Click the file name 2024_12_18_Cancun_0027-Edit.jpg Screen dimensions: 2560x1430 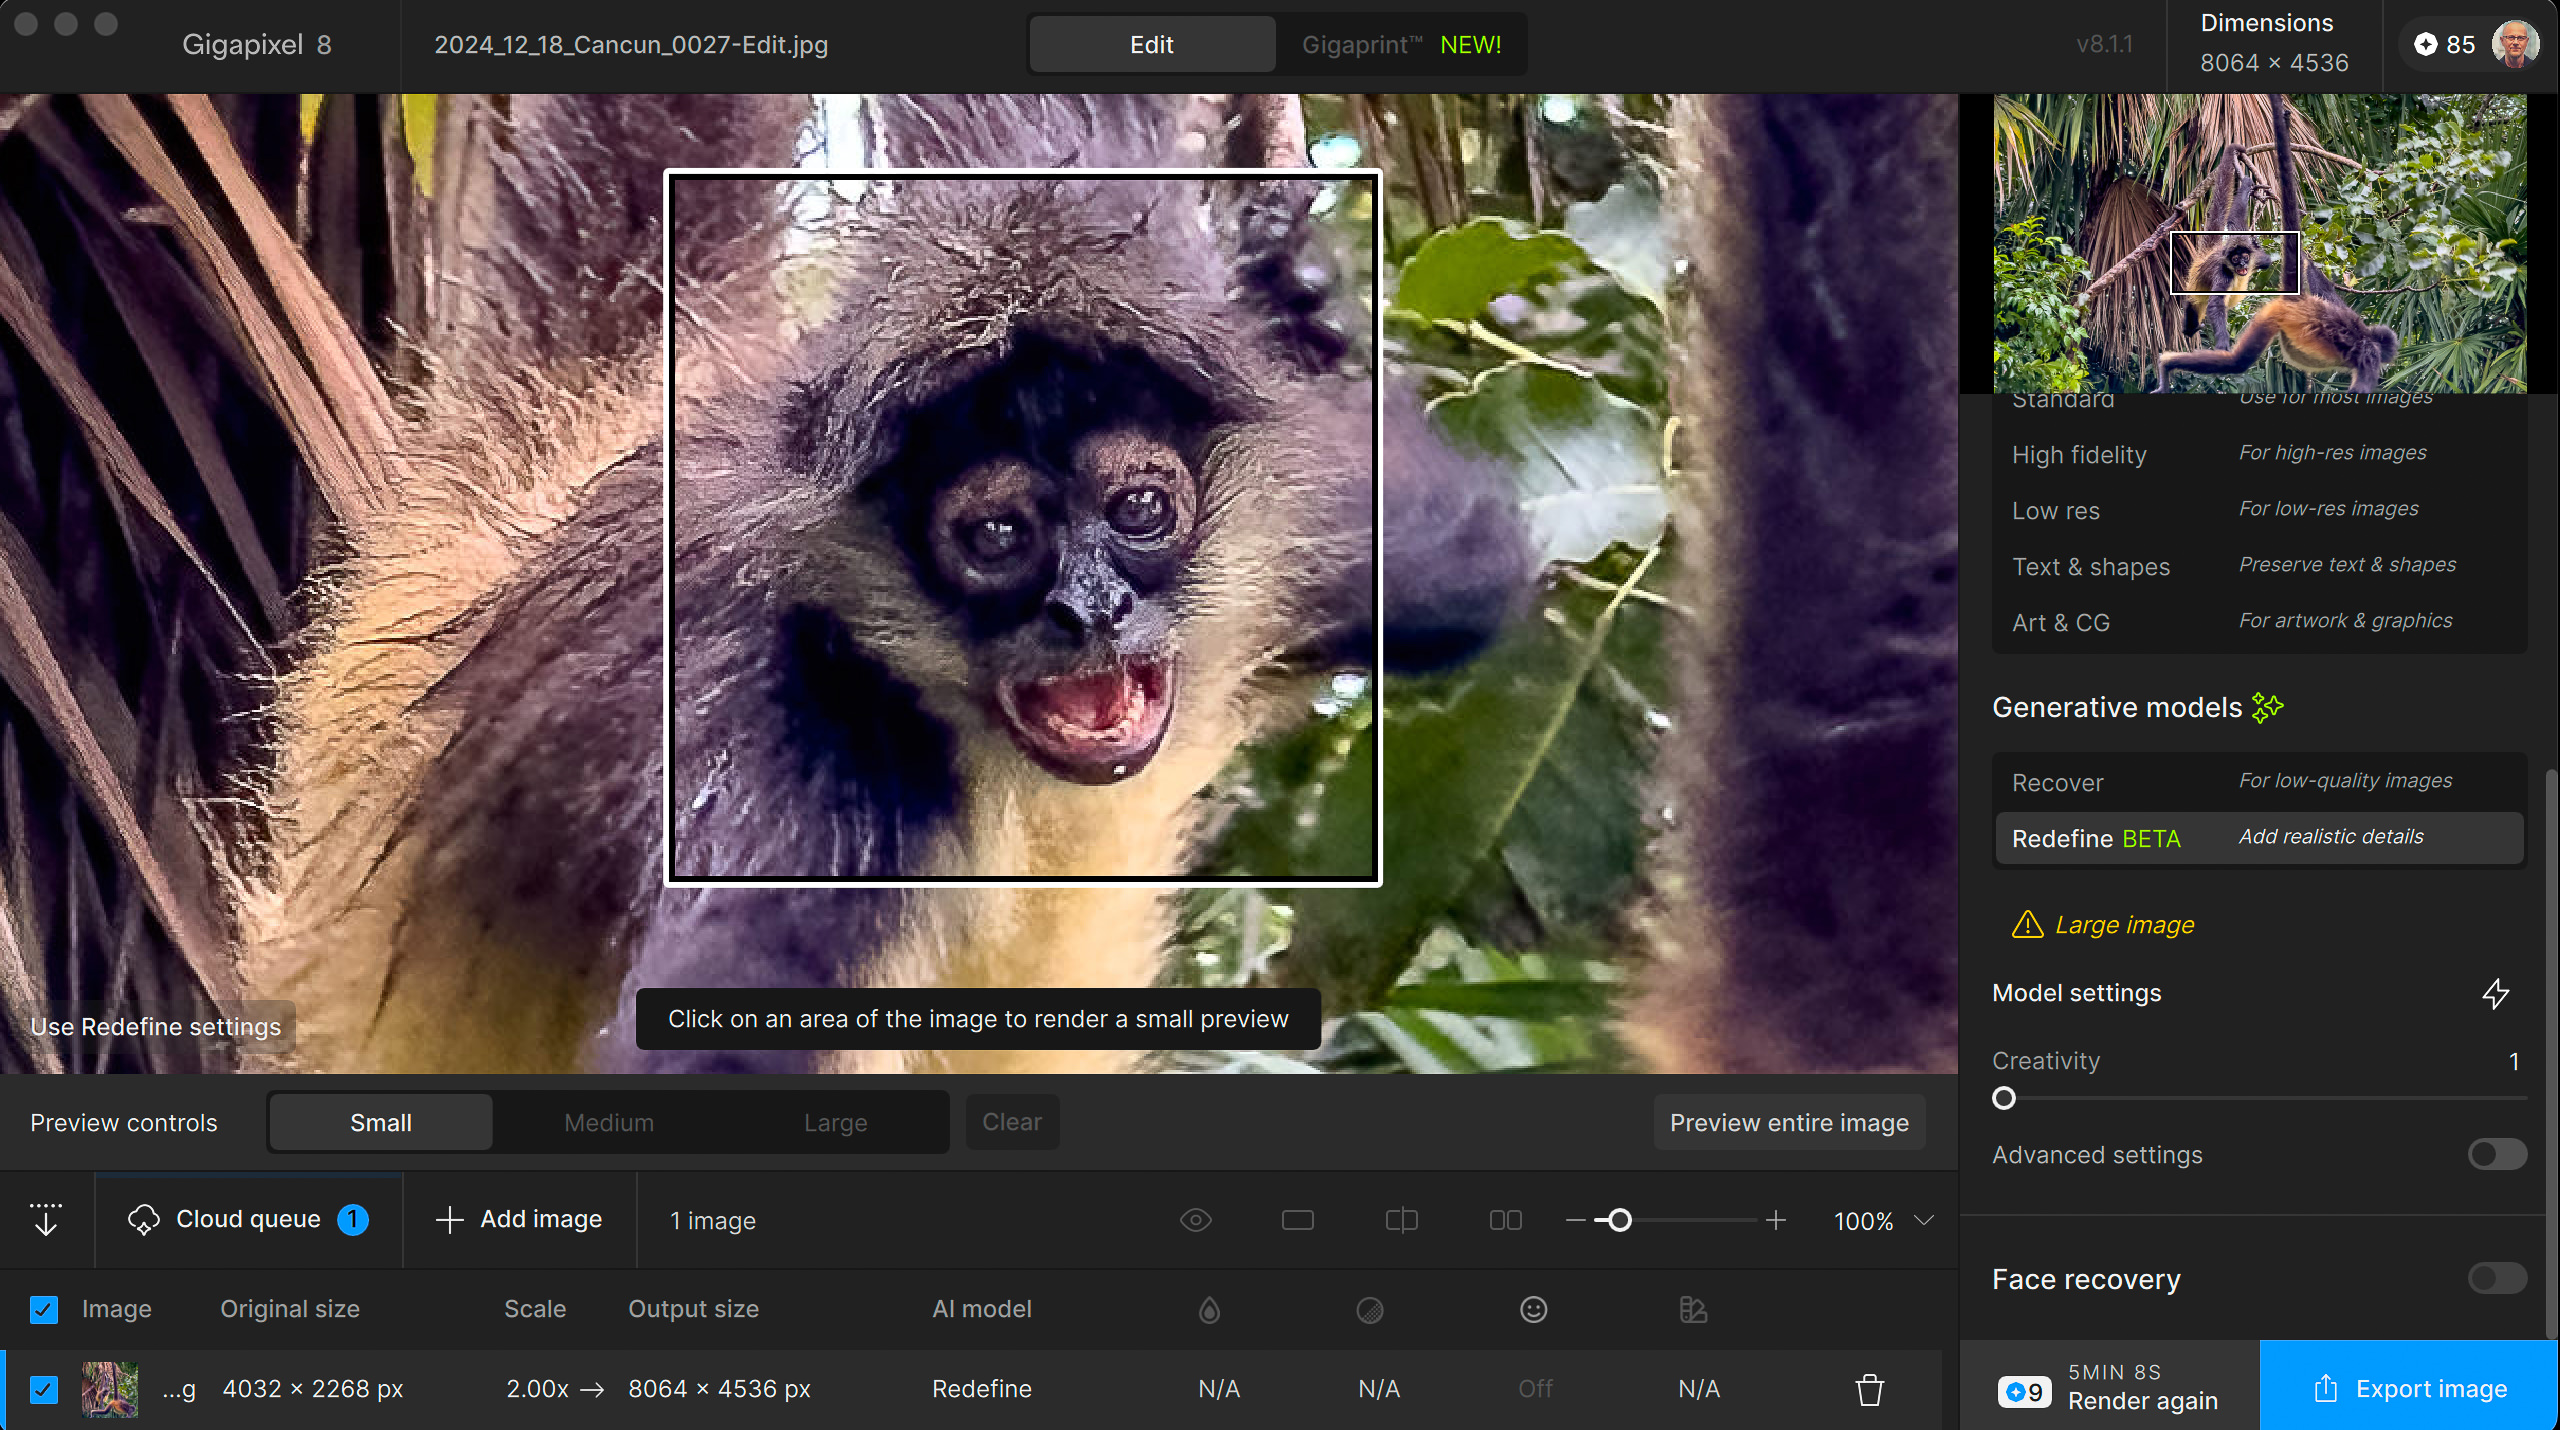click(x=631, y=44)
